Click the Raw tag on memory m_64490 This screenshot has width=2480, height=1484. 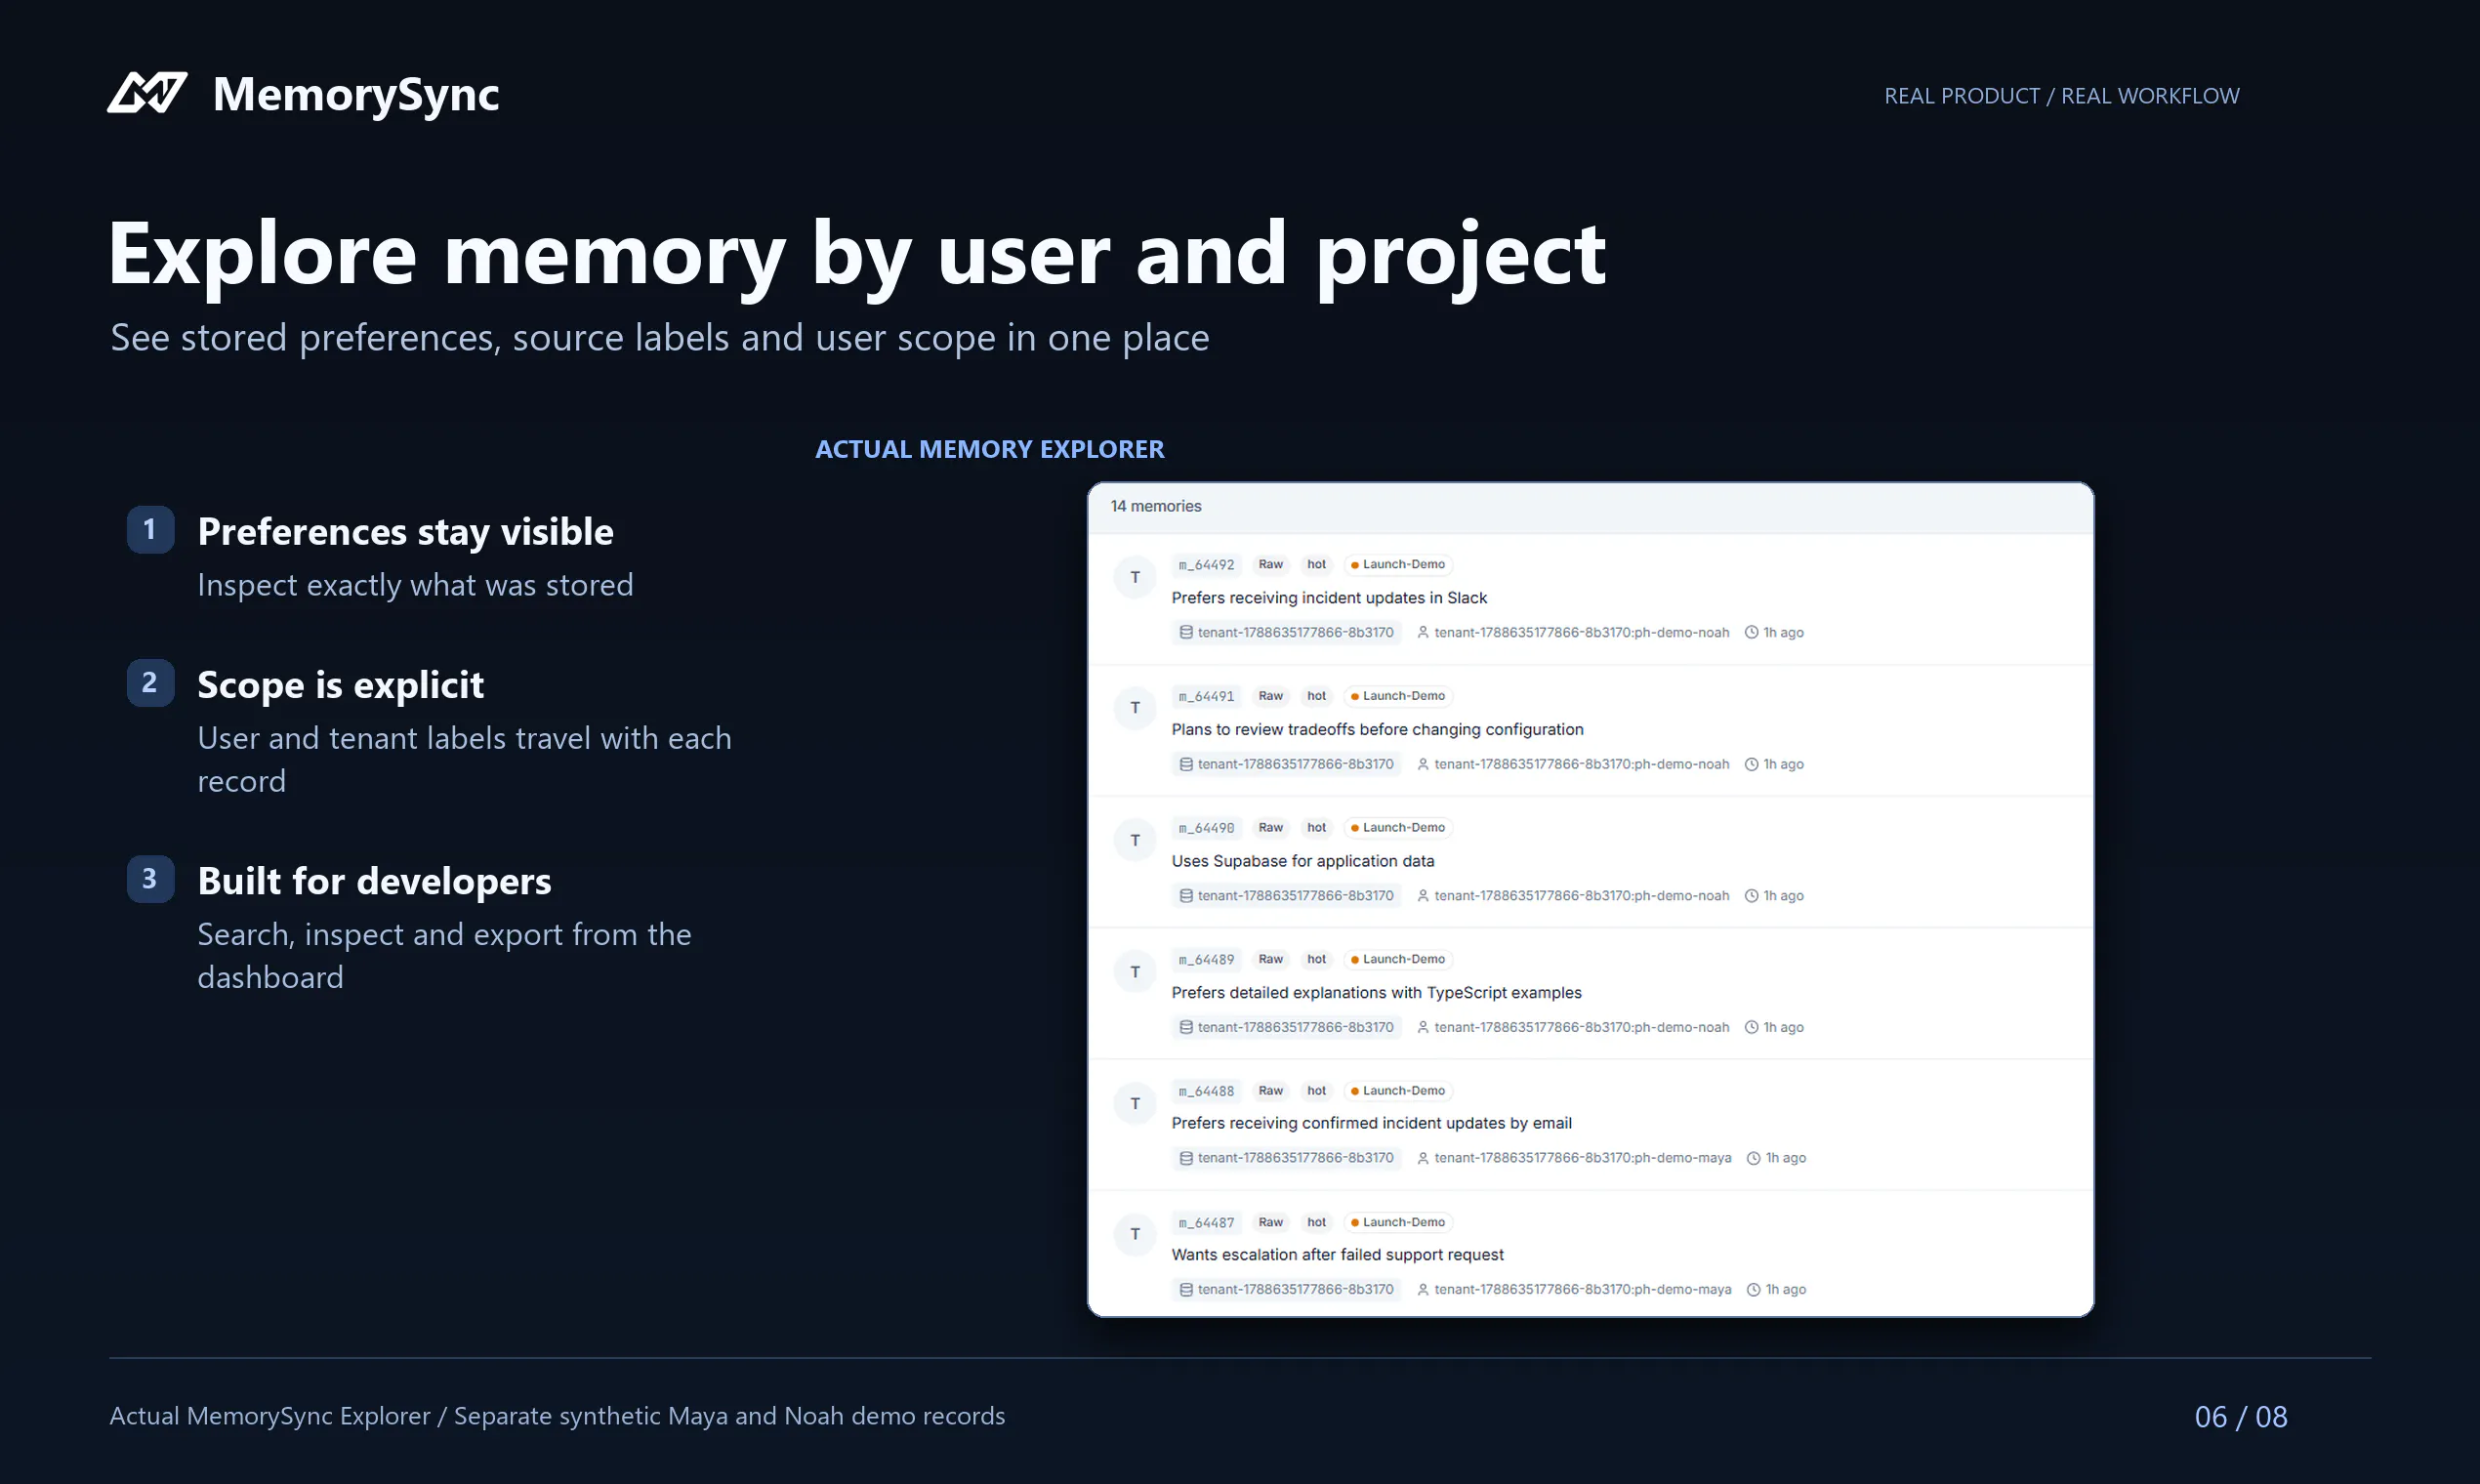click(1271, 827)
